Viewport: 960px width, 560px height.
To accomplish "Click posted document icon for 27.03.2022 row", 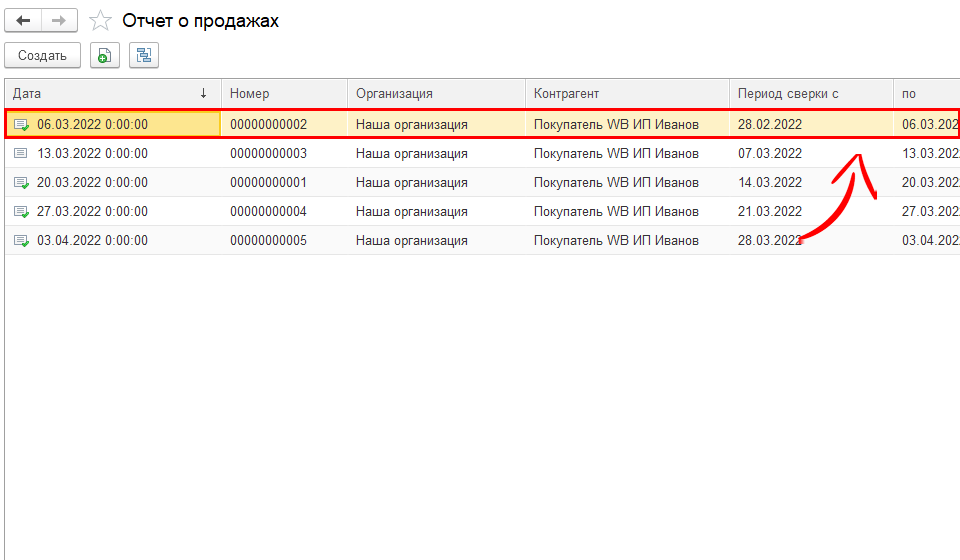I will click(21, 212).
